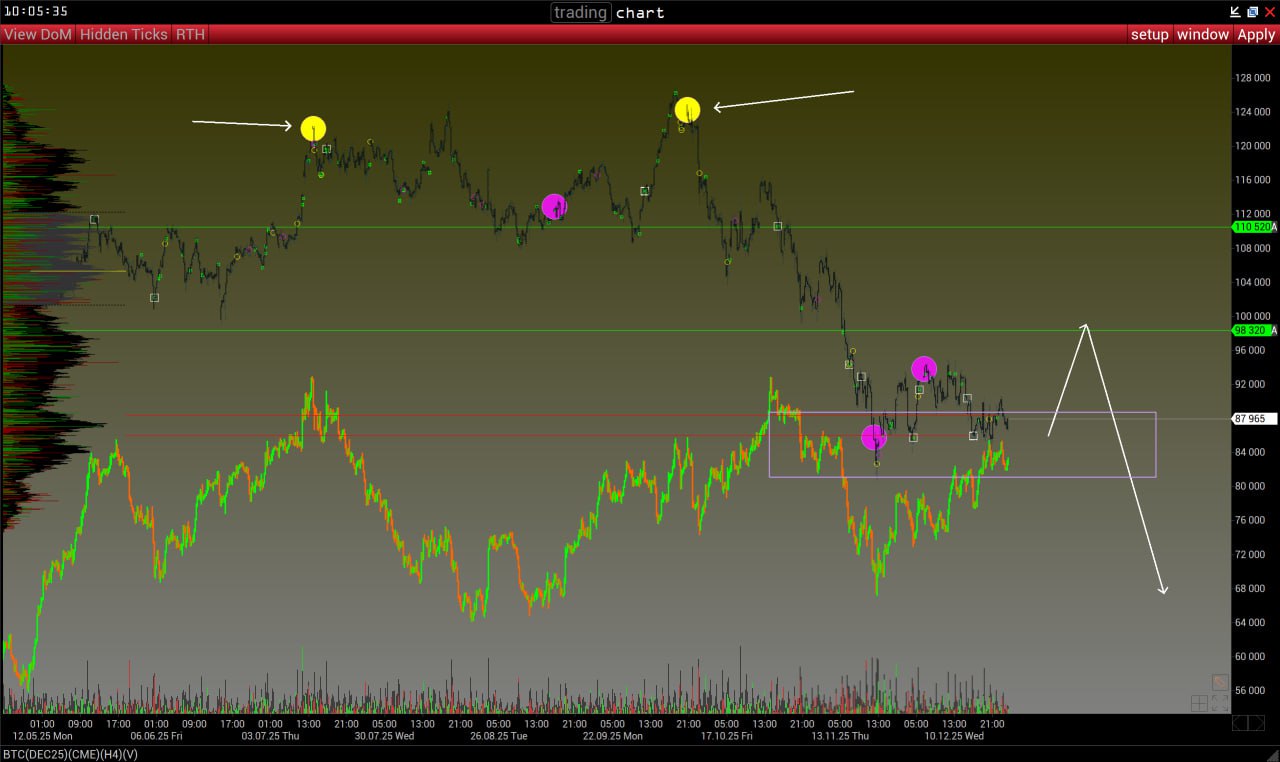Open the setup menu
1280x762 pixels.
point(1149,34)
